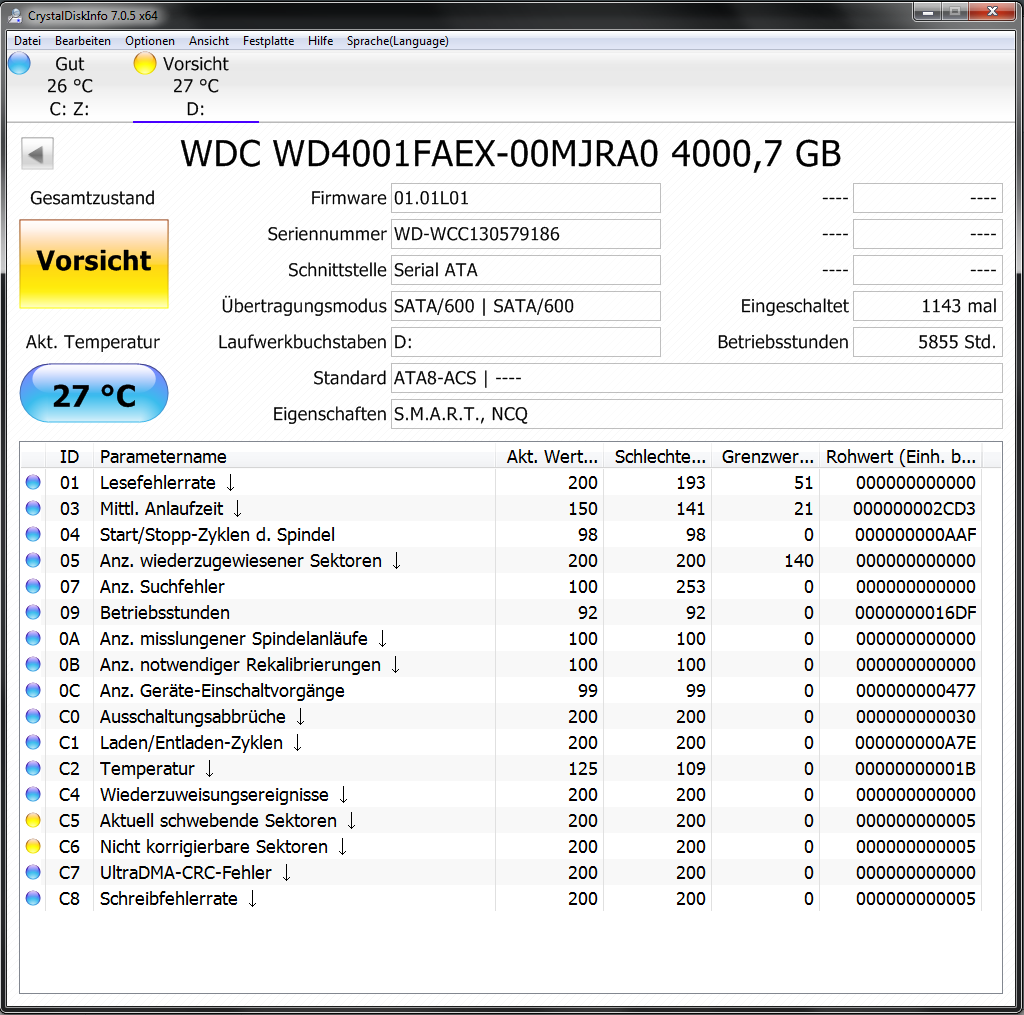This screenshot has height=1015, width=1024.
Task: Click the ID column header
Action: coord(69,456)
